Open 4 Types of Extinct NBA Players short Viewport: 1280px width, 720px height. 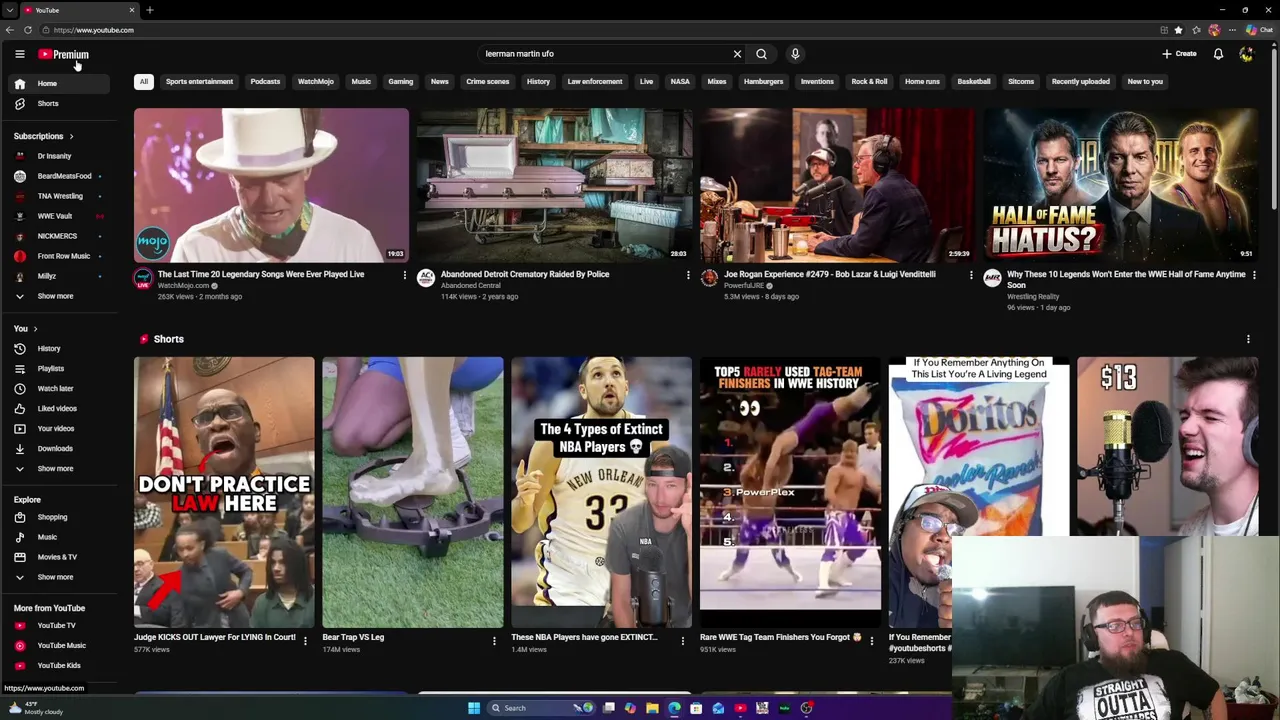[601, 492]
